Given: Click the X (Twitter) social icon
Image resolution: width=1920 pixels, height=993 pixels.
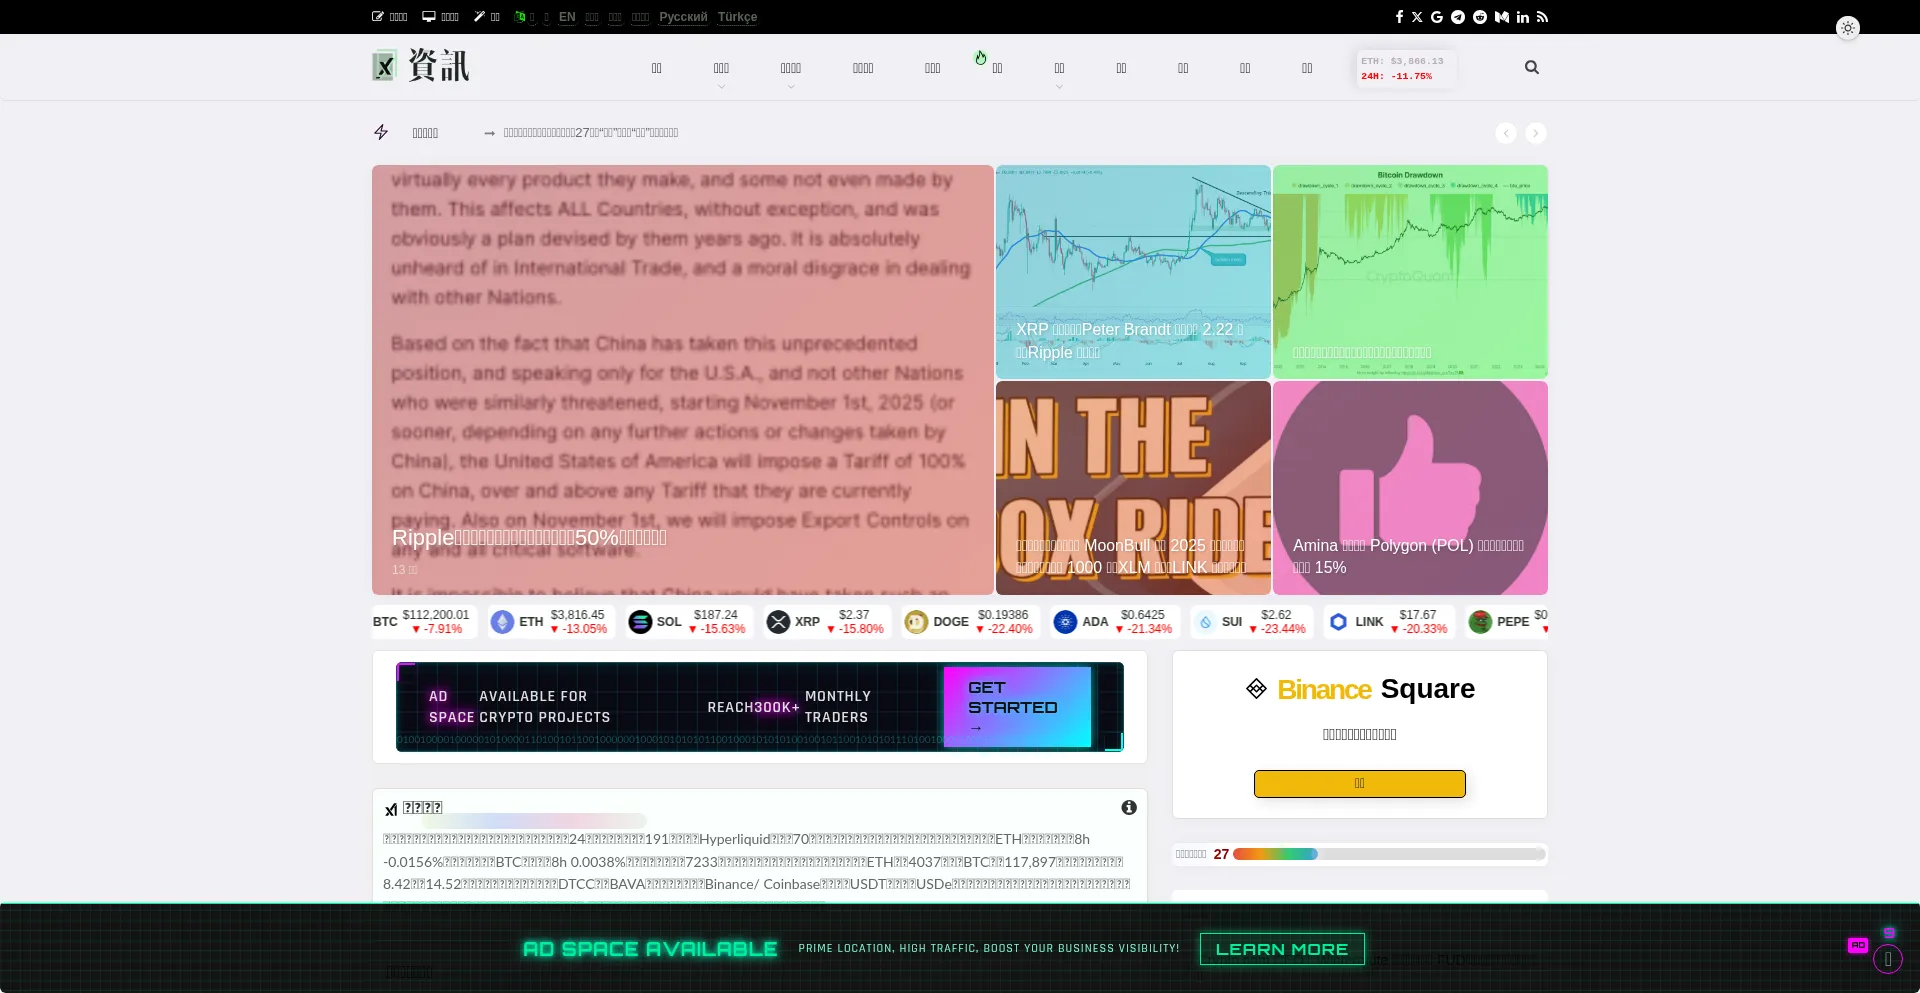Looking at the screenshot, I should click(x=1417, y=17).
